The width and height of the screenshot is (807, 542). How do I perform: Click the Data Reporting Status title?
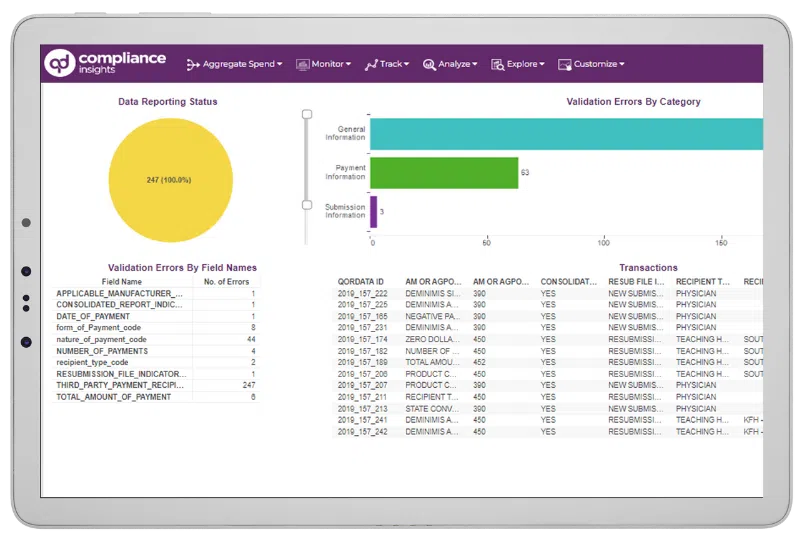[168, 102]
